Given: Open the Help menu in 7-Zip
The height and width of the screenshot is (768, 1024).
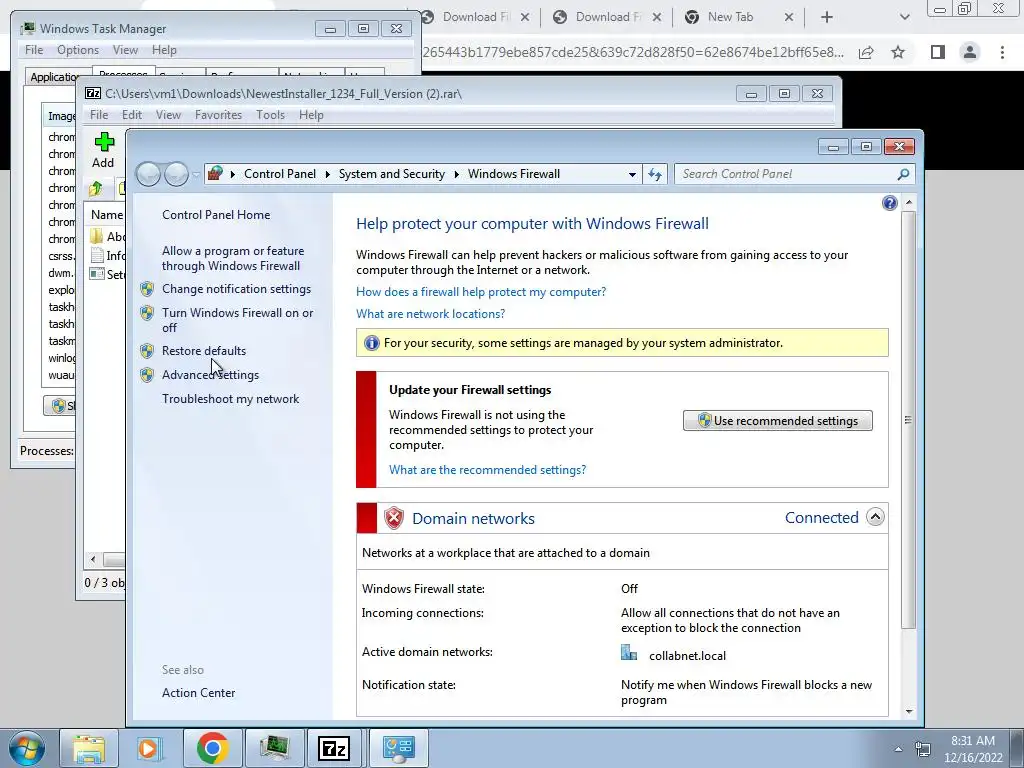Looking at the screenshot, I should coord(311,115).
